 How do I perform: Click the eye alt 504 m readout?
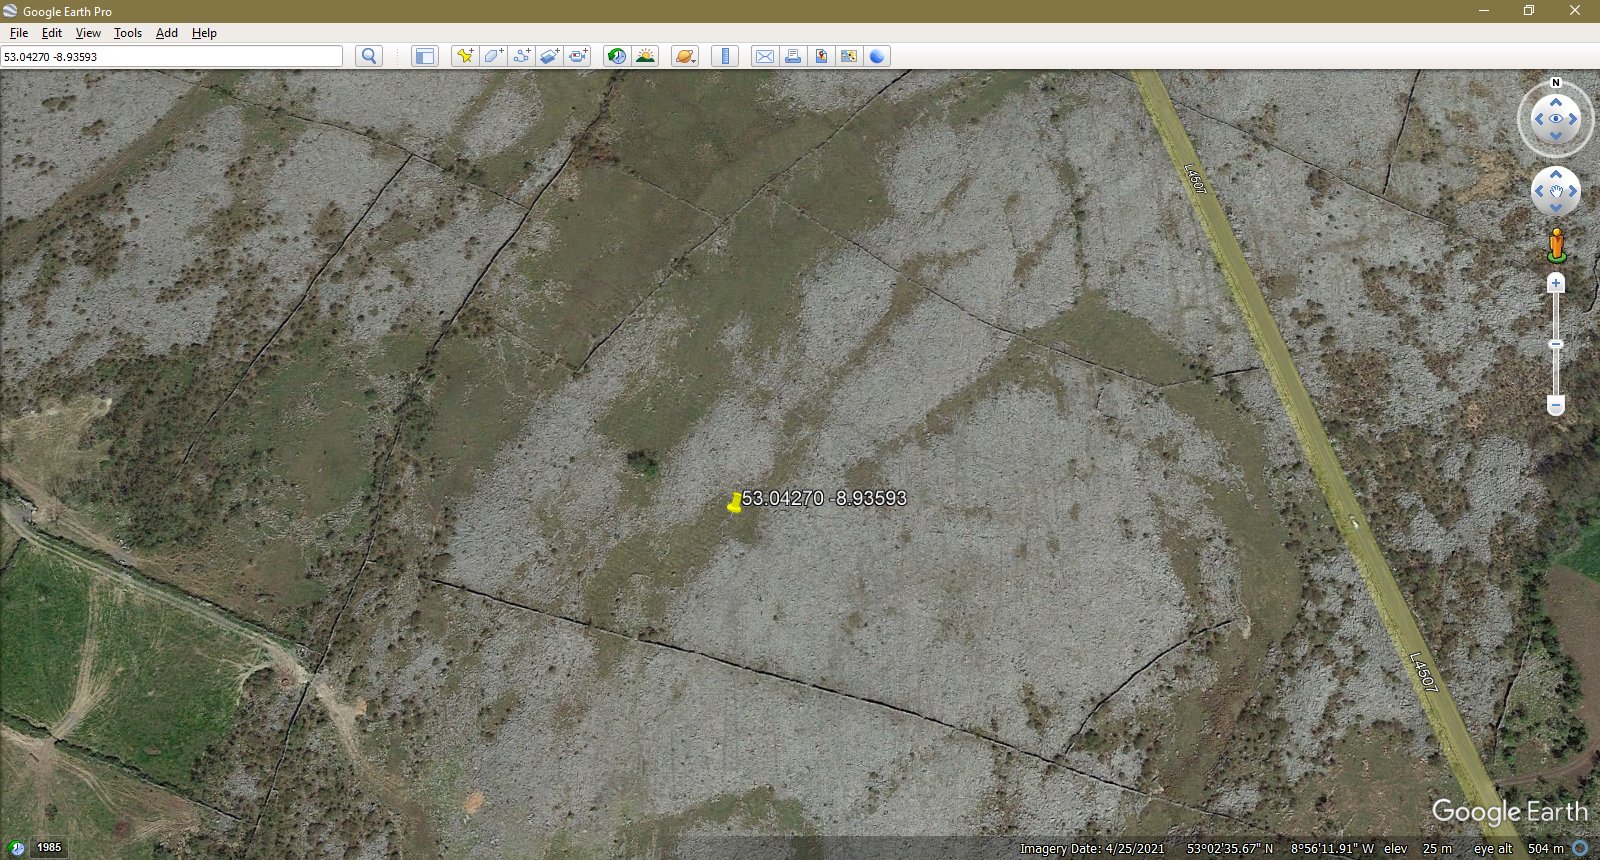tap(1519, 848)
